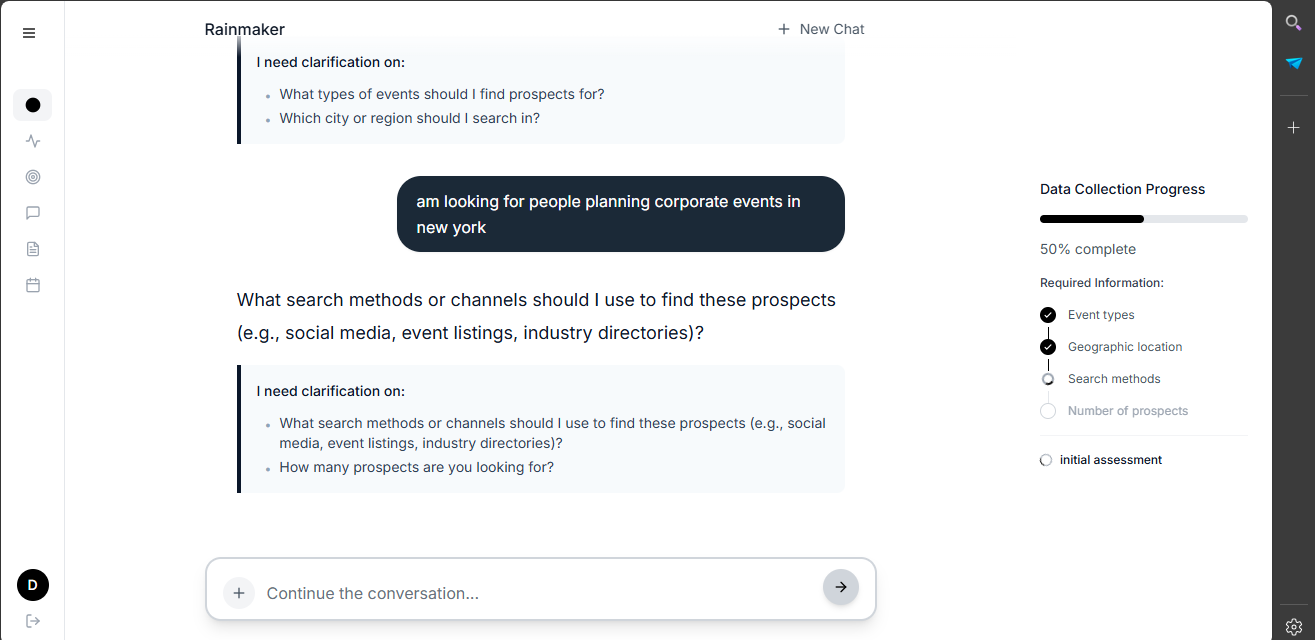Click the Data Collection Progress bar

click(1144, 219)
